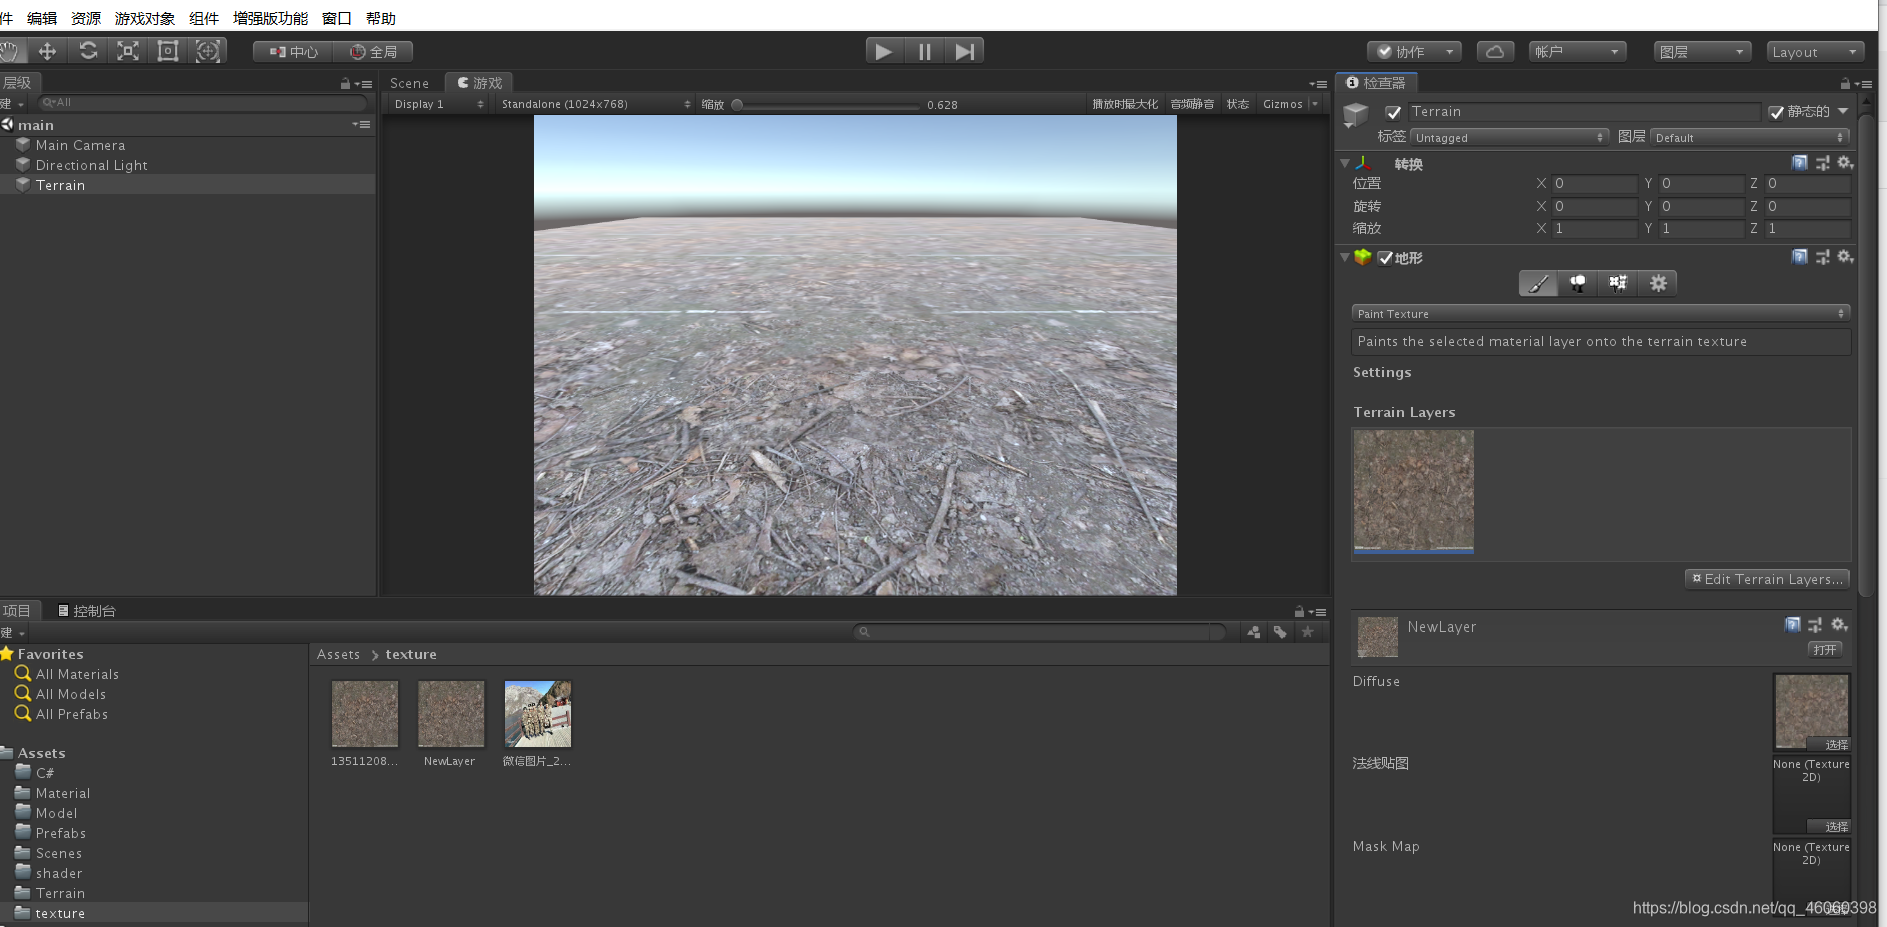Open the Paint Texture tool dropdown

(1600, 313)
